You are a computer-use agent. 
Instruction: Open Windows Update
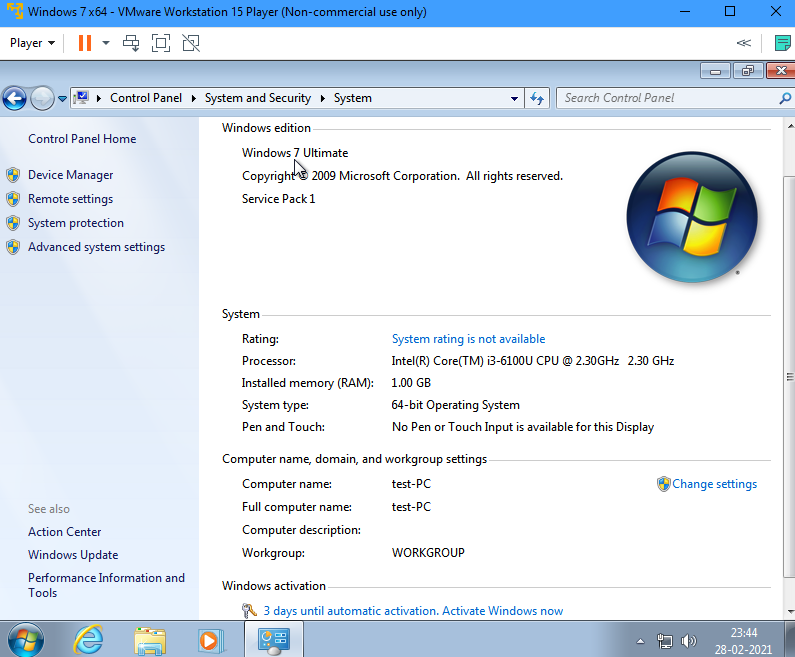(73, 555)
